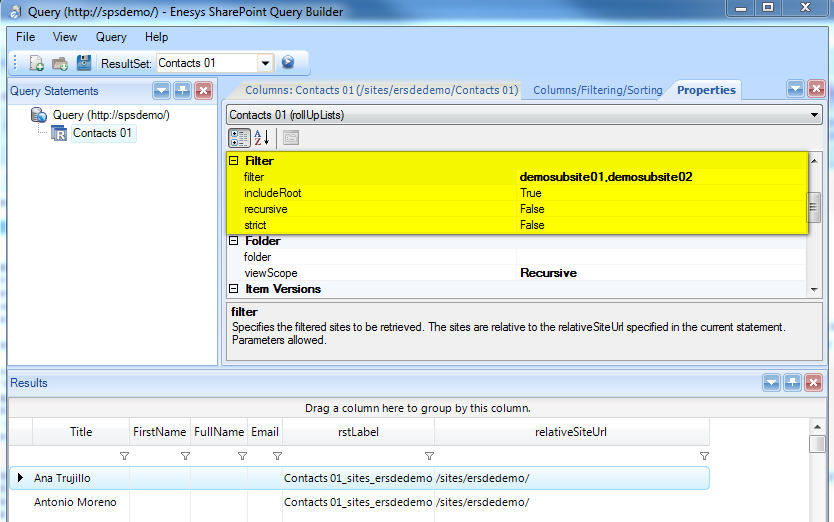Select Contacts 01 in Query Statements tree
The width and height of the screenshot is (834, 522).
click(102, 133)
